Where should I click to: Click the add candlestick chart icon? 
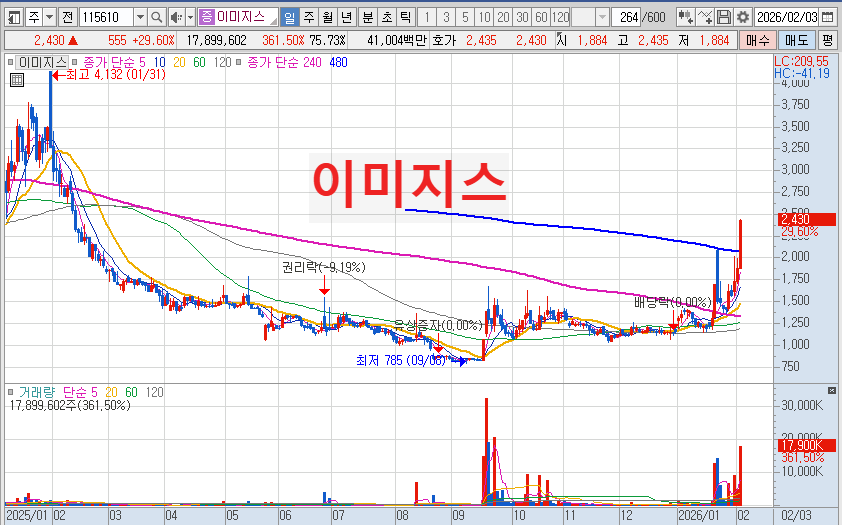685,18
